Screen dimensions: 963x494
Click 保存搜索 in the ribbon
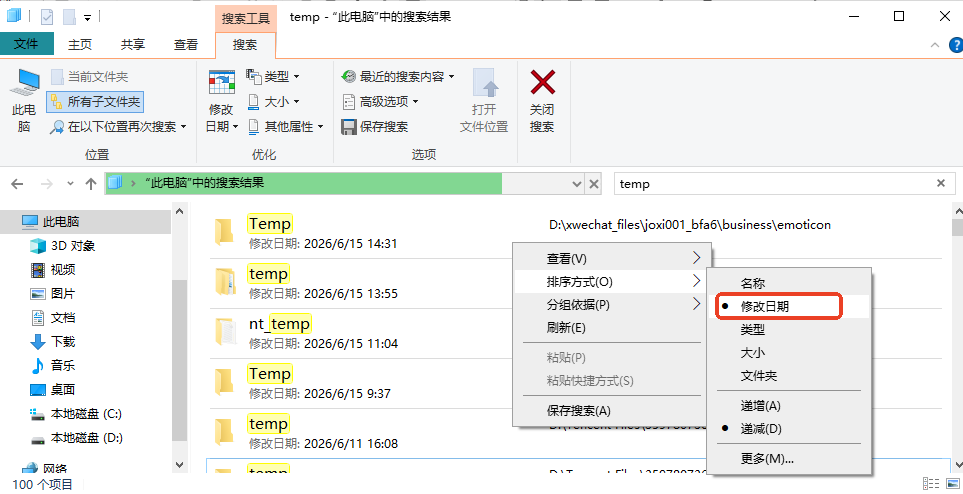click(375, 127)
